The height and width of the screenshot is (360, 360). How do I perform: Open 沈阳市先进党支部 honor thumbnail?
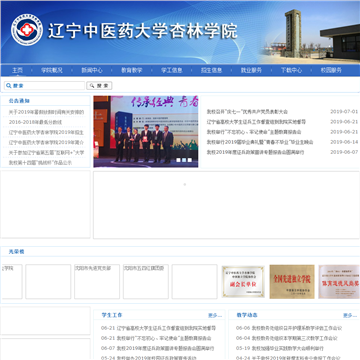tap(97, 282)
